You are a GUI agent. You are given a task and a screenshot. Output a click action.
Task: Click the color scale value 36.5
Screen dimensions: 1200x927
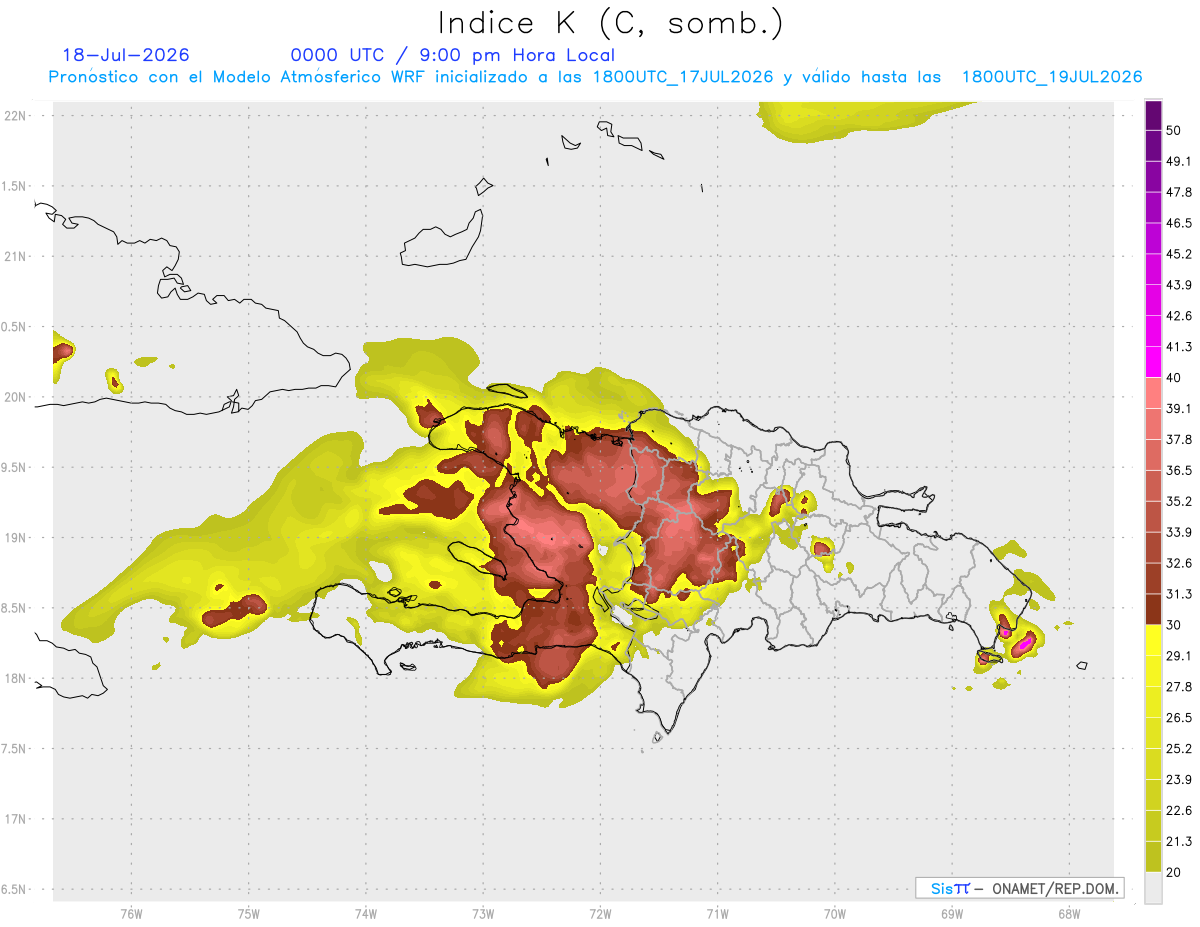point(1179,471)
